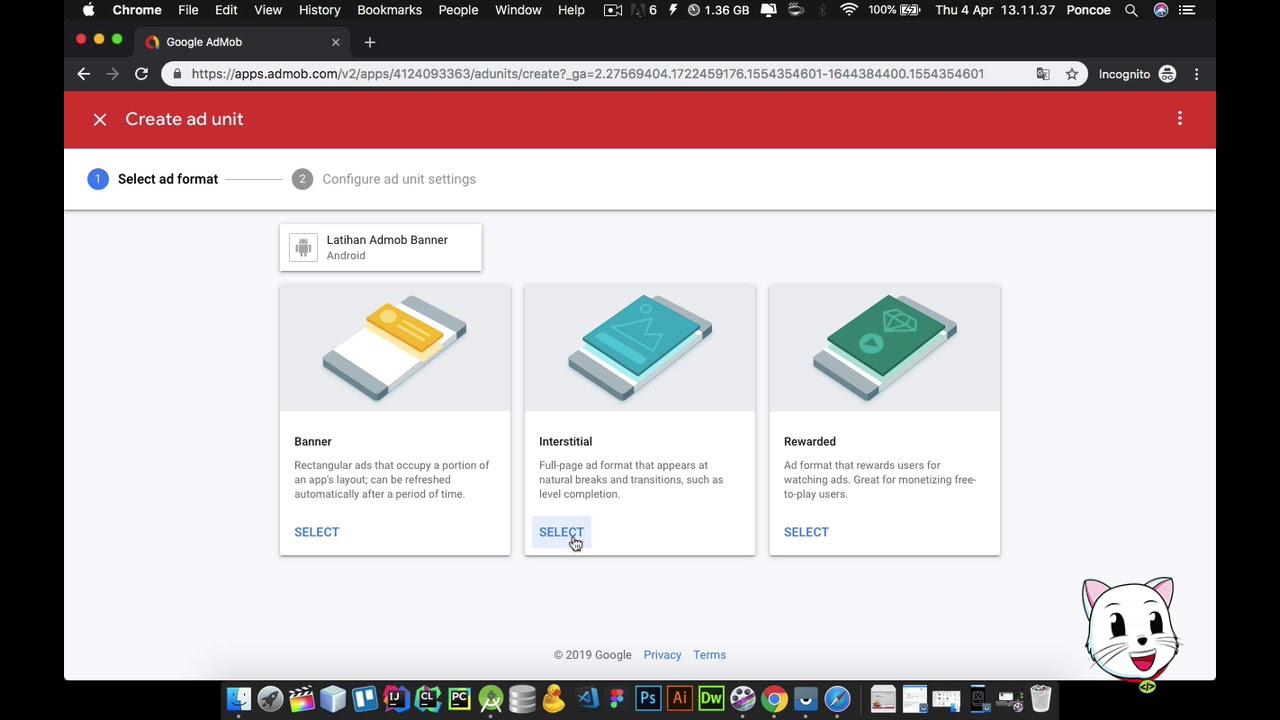Go back in Chrome
Viewport: 1280px width, 720px height.
click(x=84, y=74)
